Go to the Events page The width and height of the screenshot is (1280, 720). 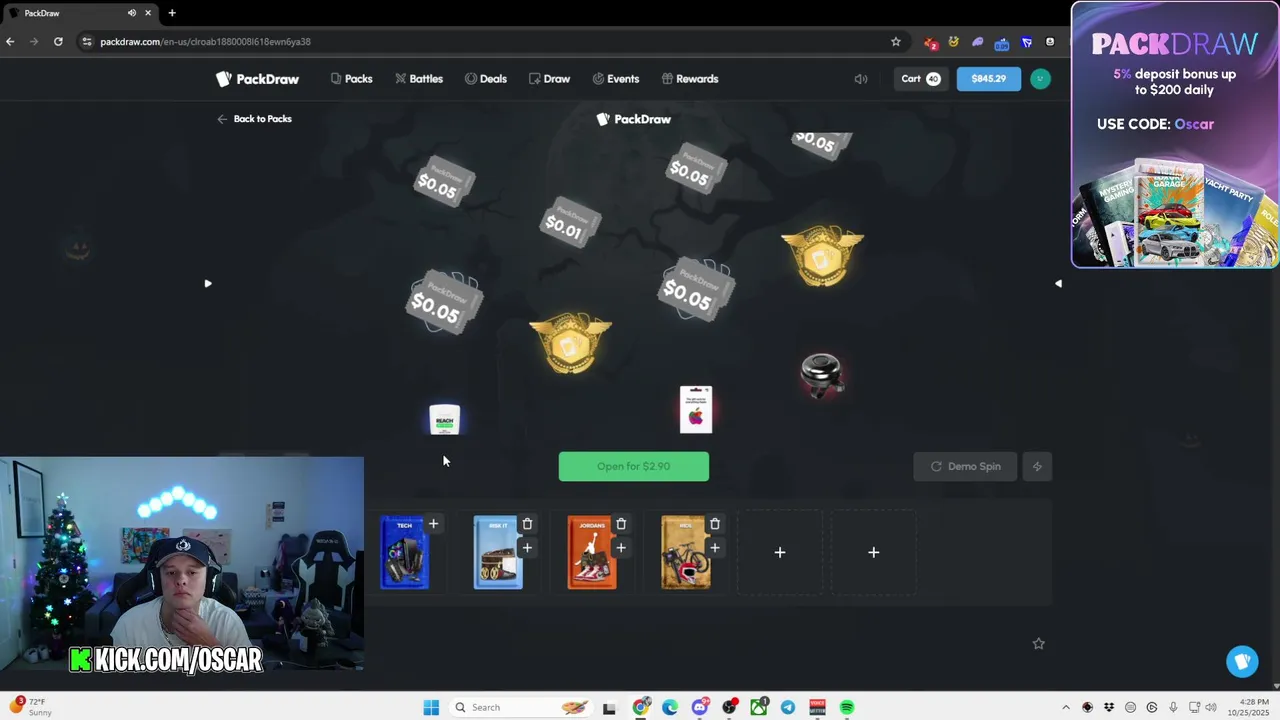point(615,79)
